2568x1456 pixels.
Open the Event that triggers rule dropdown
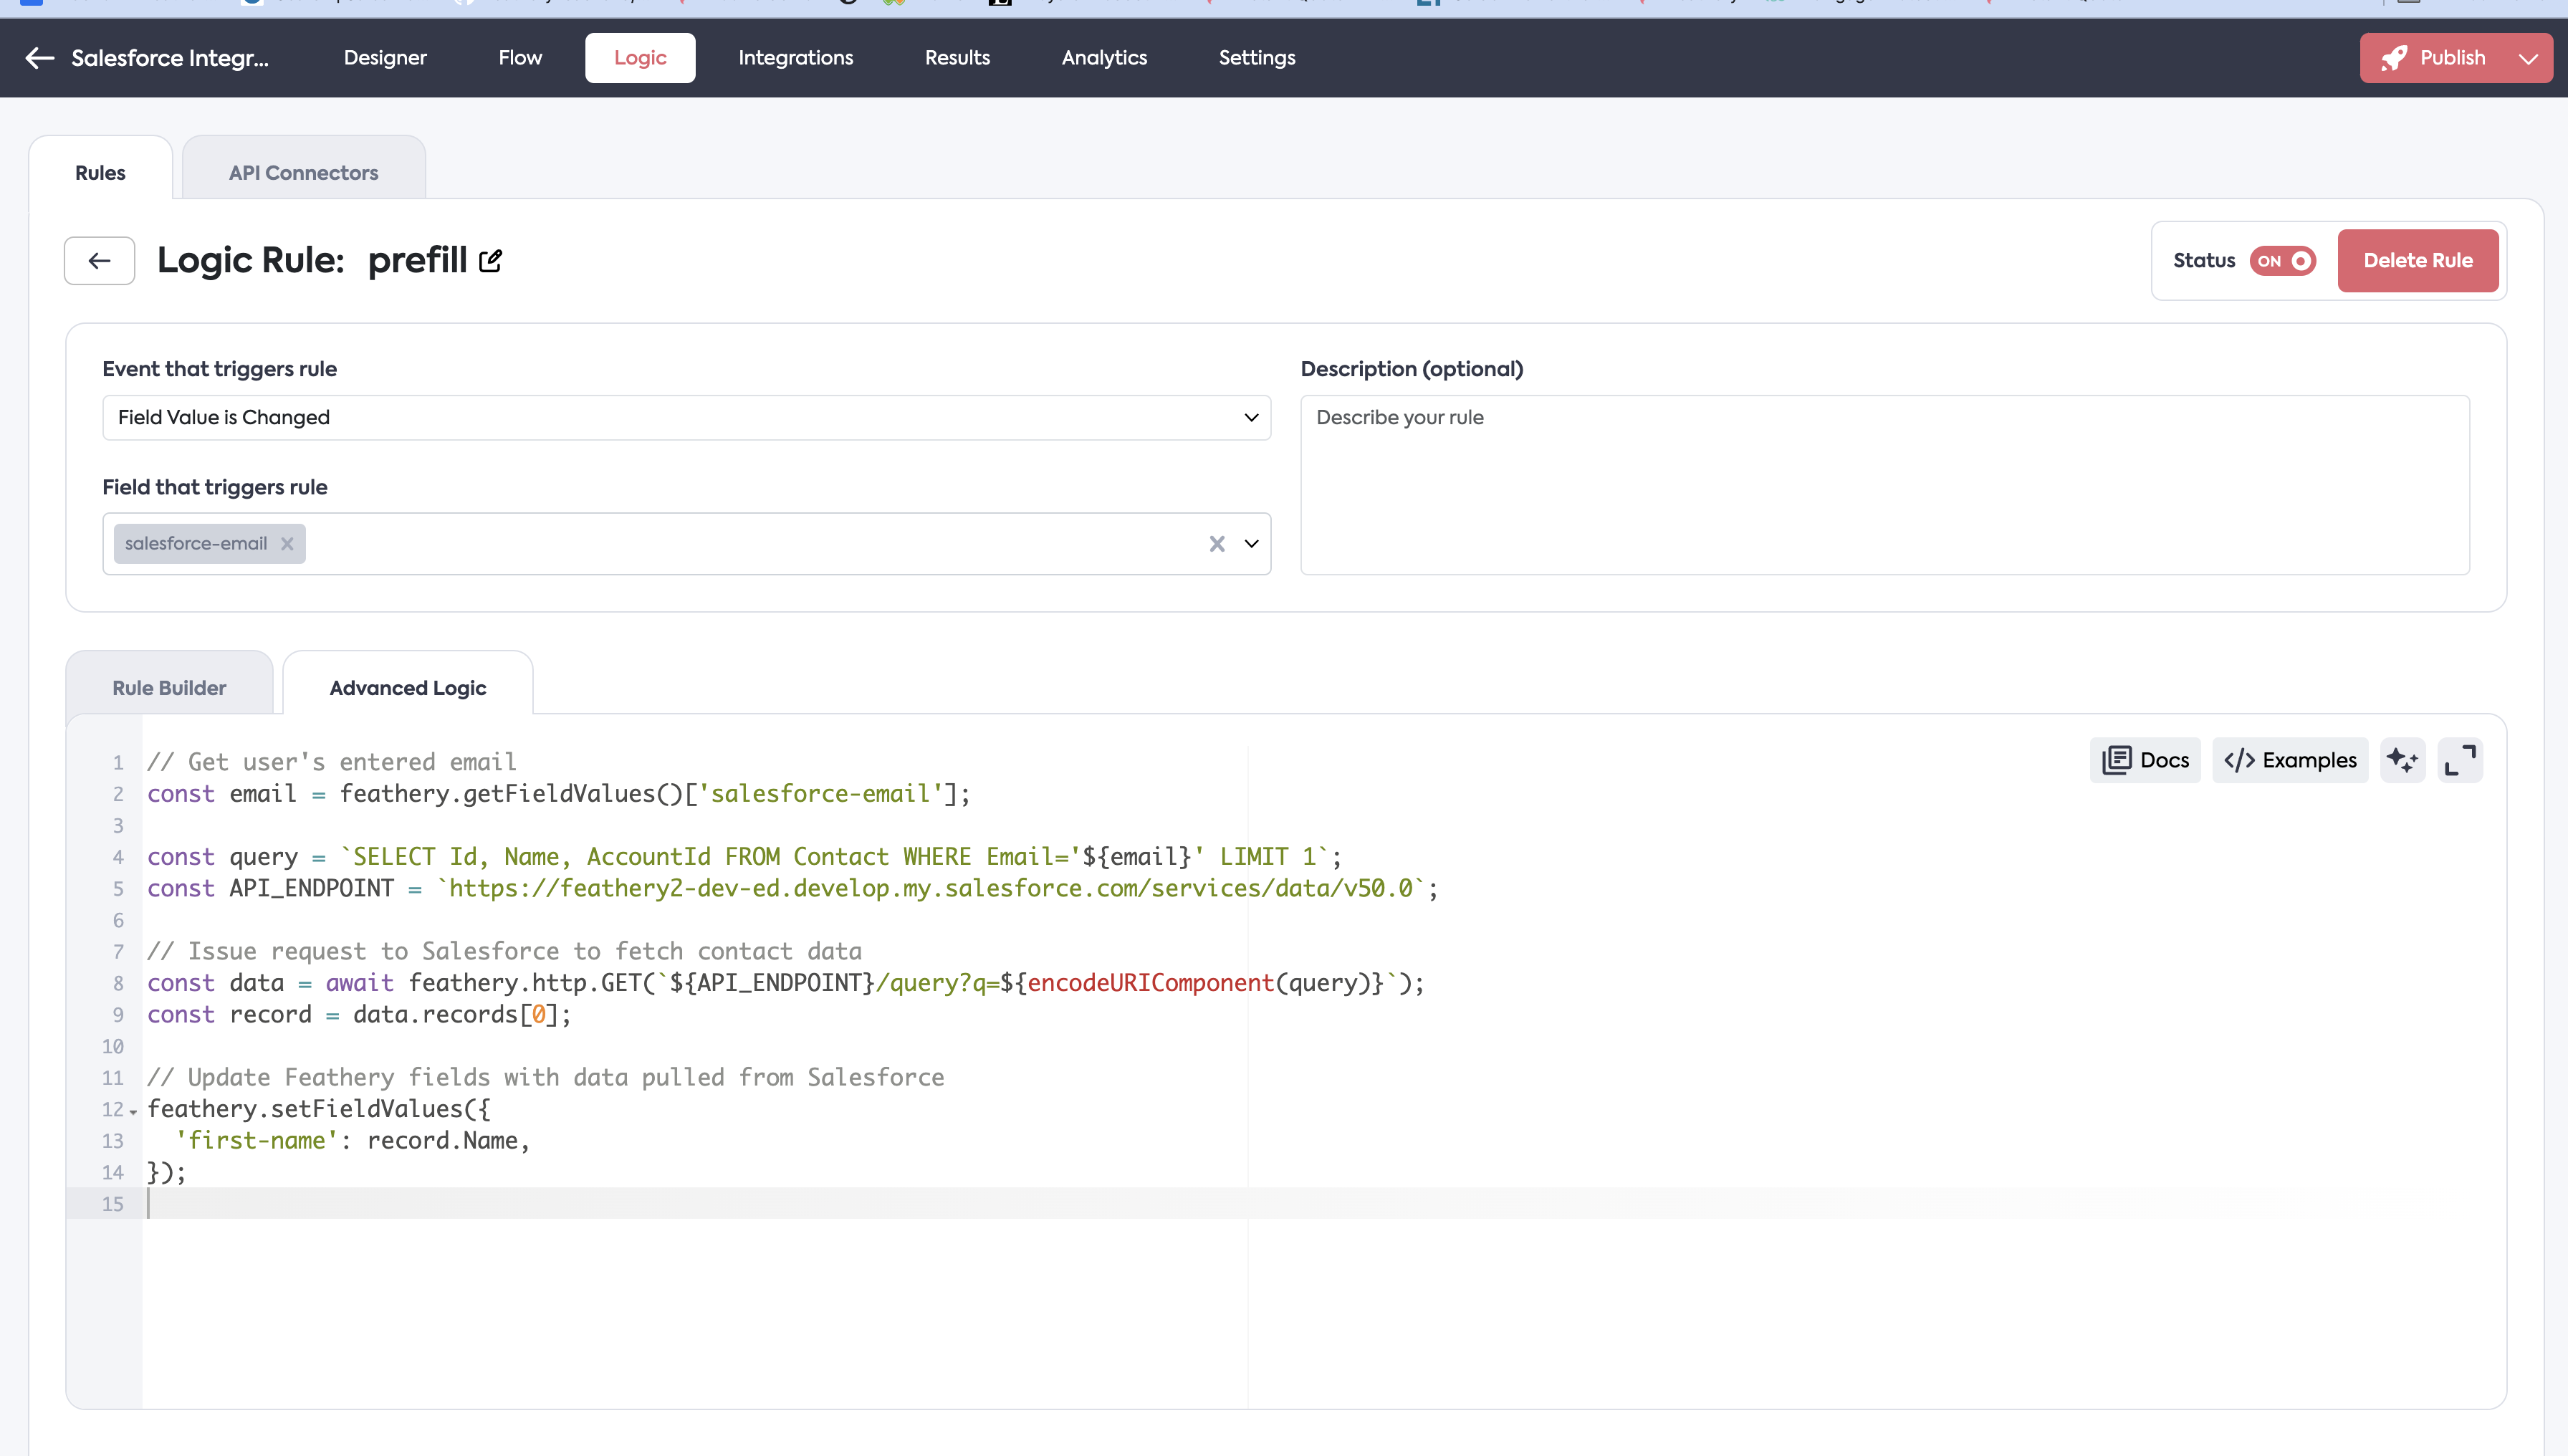click(686, 418)
